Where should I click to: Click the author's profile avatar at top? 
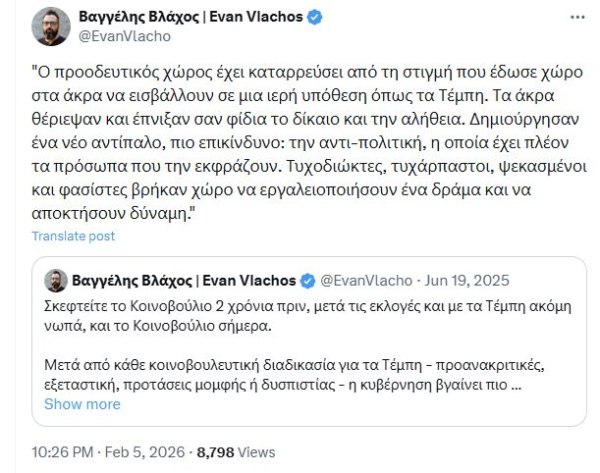pos(50,27)
